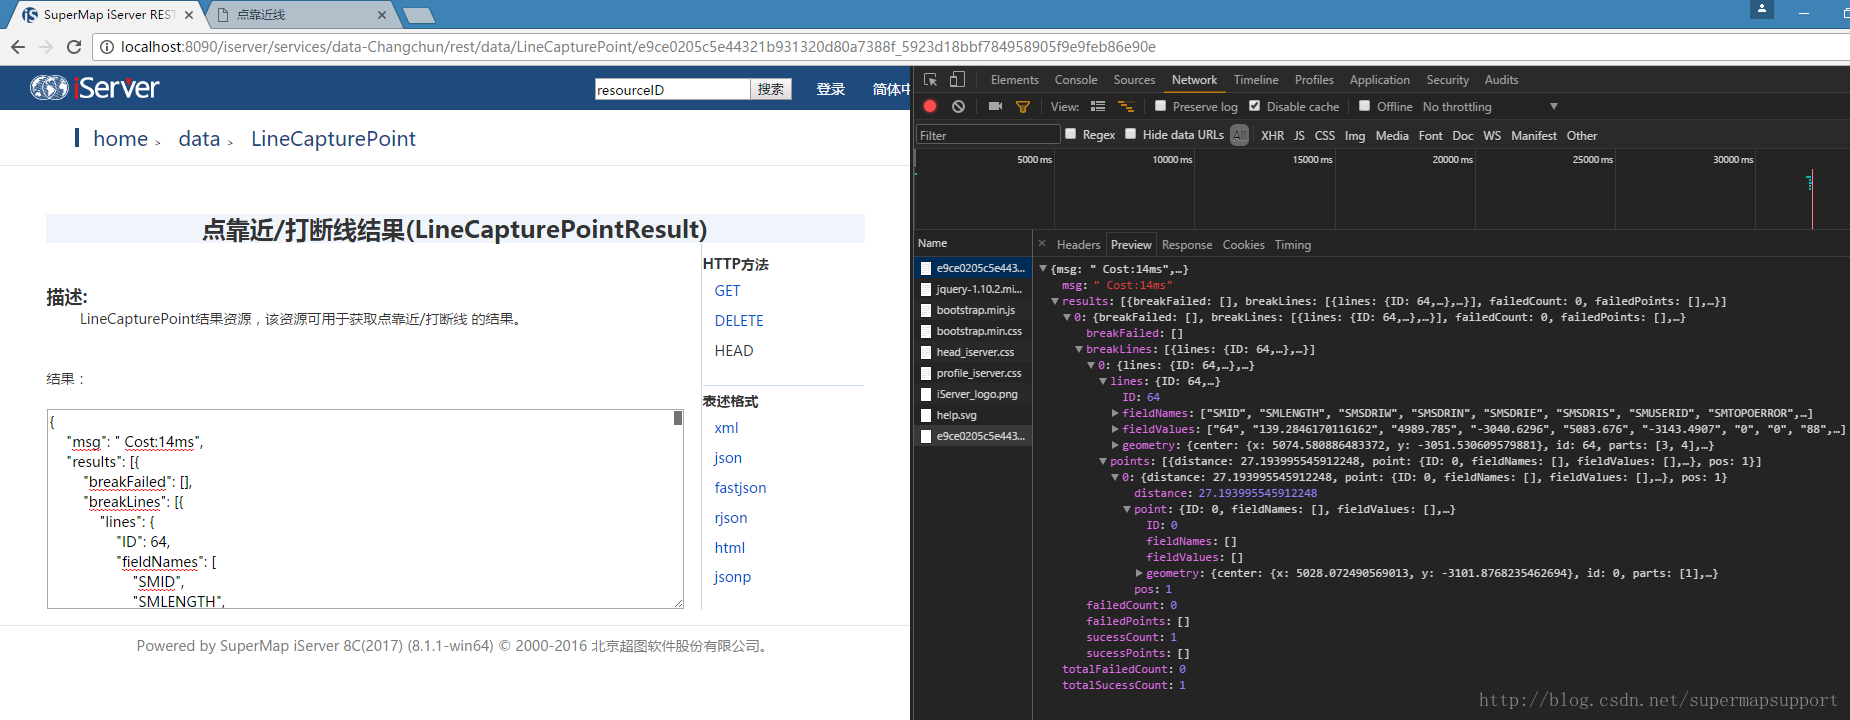Activate DevTools inspect element picker icon

click(931, 80)
